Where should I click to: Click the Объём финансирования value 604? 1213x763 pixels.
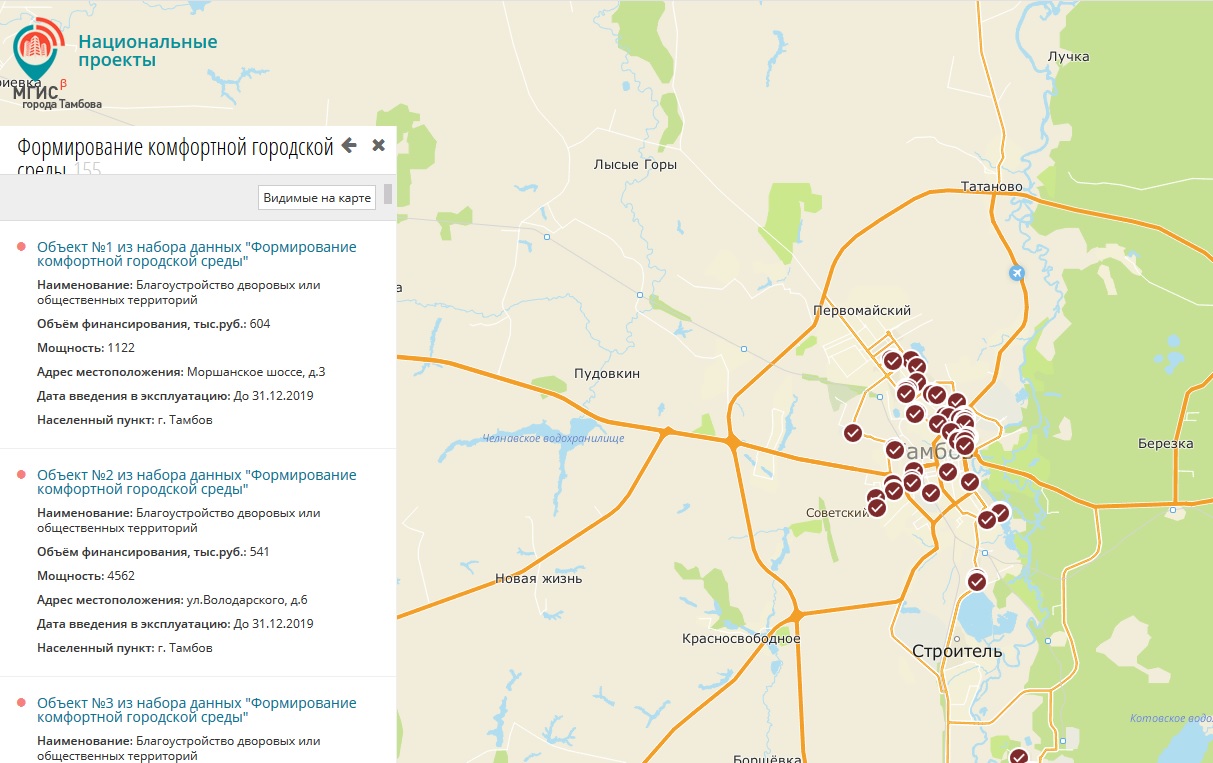coord(260,324)
